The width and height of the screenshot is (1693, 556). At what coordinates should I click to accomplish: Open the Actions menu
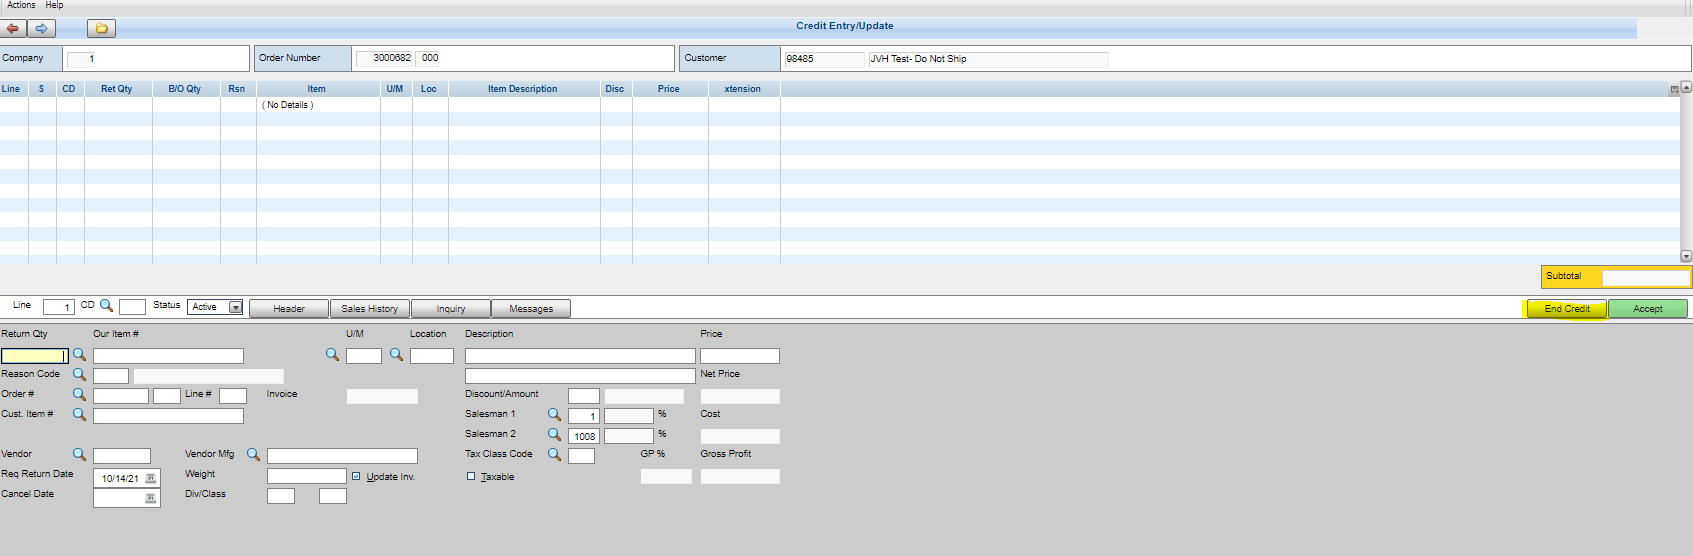[21, 5]
